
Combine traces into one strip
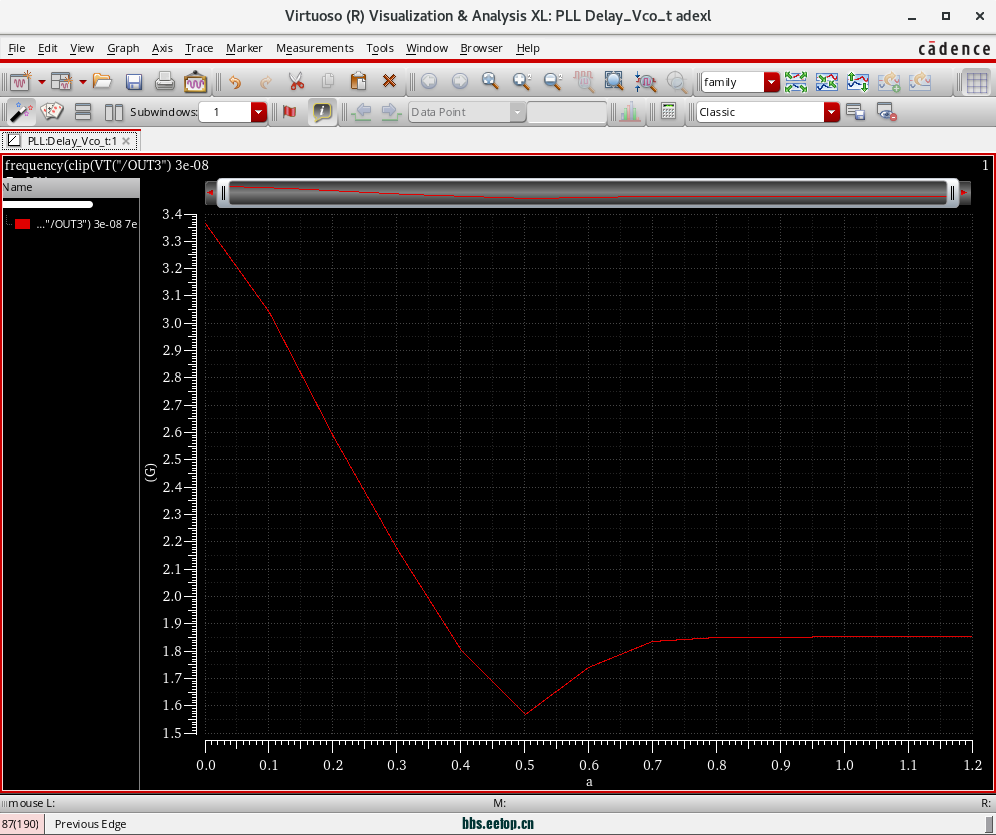(x=827, y=81)
